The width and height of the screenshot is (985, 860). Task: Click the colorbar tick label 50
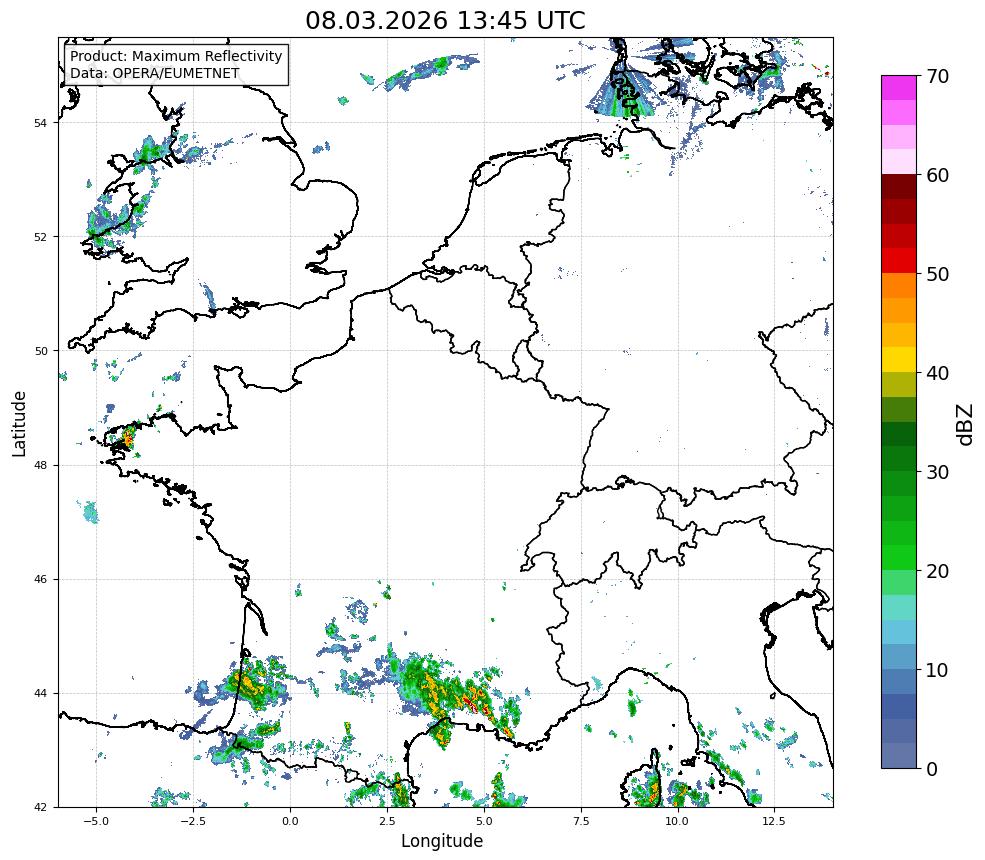point(937,274)
